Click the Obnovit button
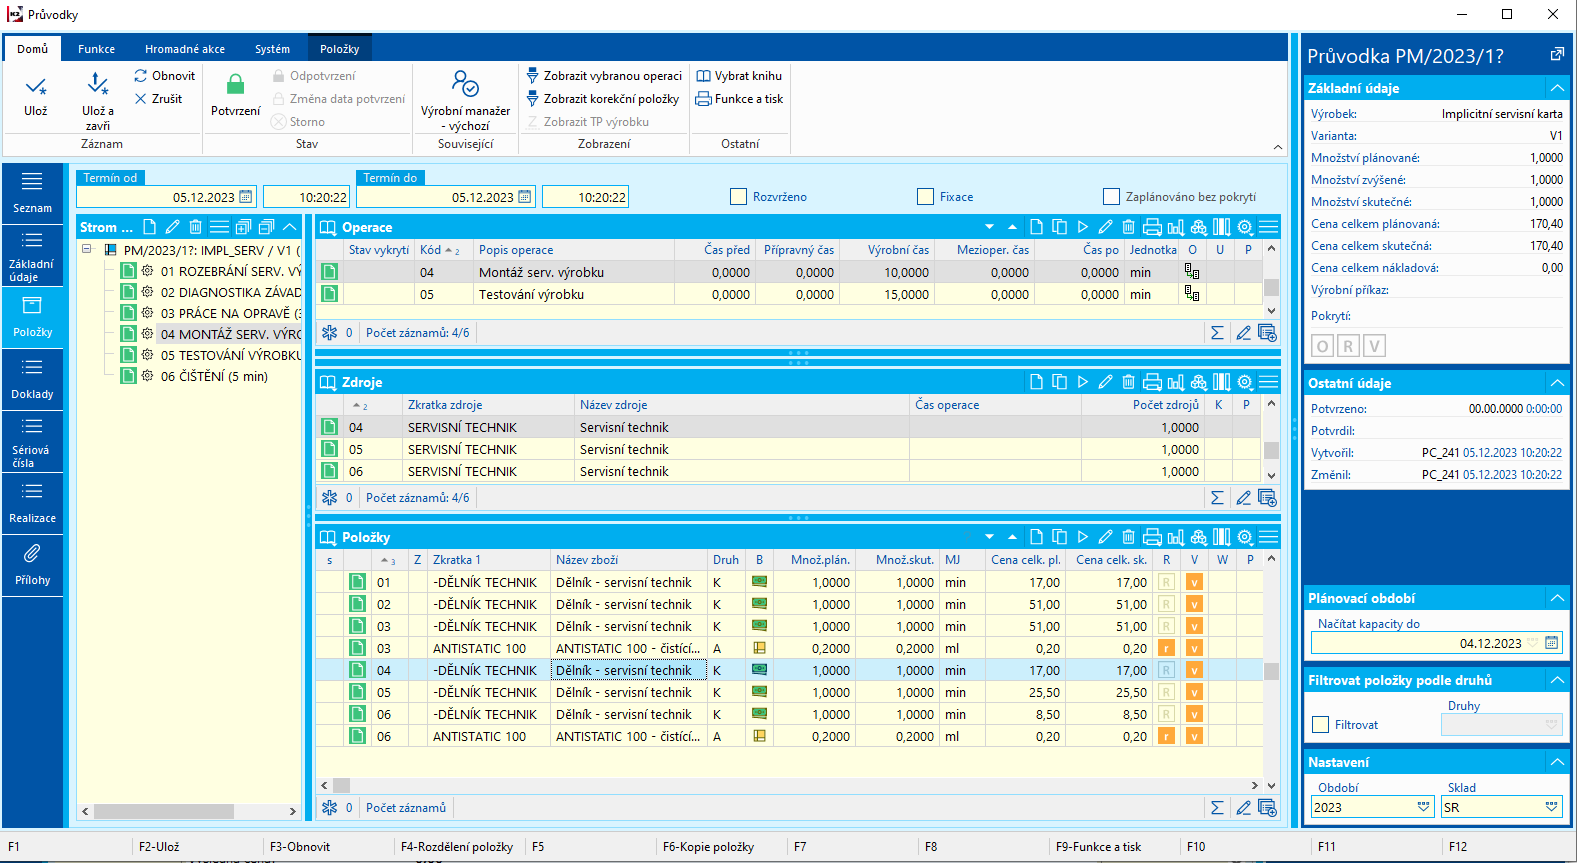 (165, 76)
